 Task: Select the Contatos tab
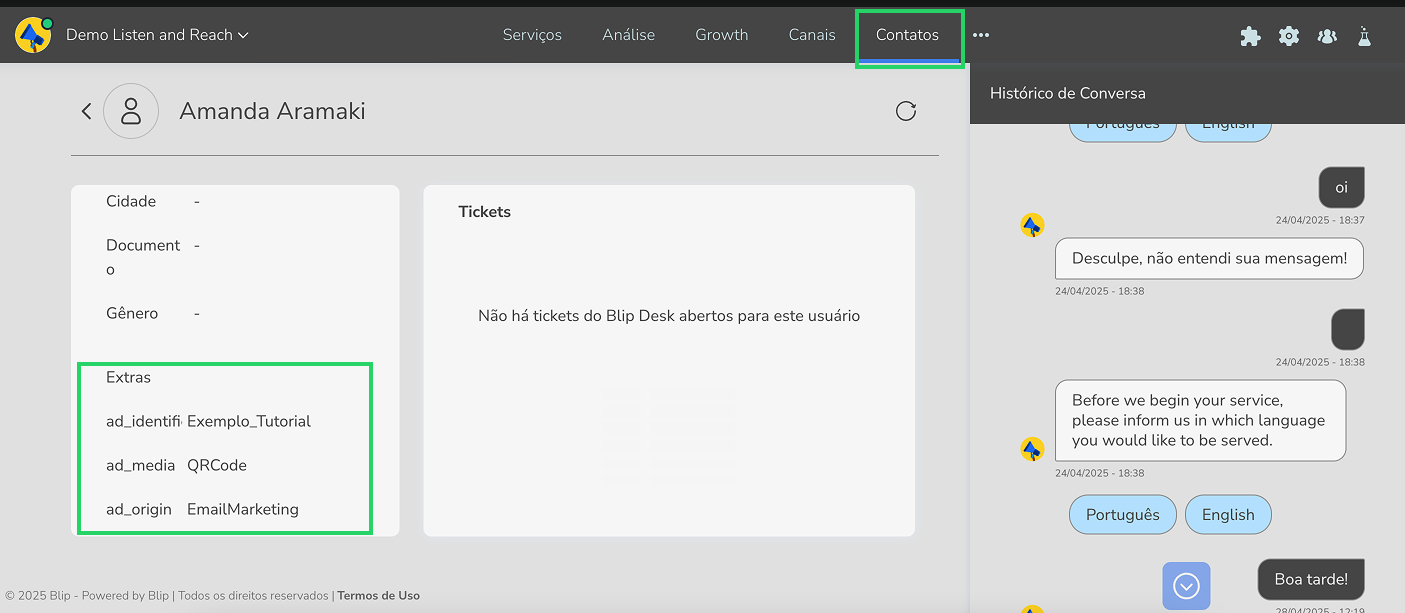pyautogui.click(x=907, y=35)
